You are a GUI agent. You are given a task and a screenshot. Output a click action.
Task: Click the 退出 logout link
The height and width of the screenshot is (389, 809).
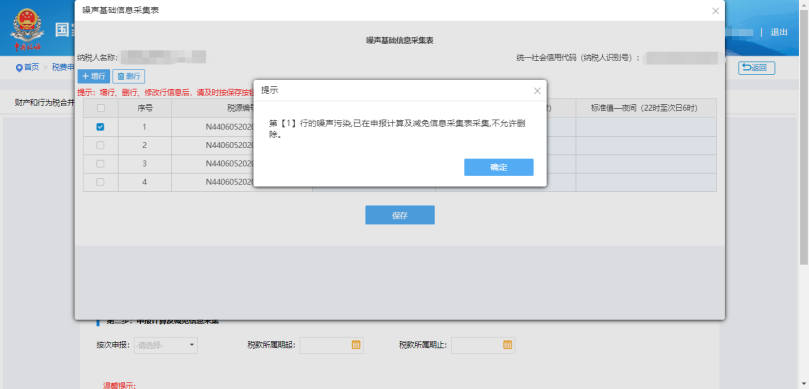779,32
